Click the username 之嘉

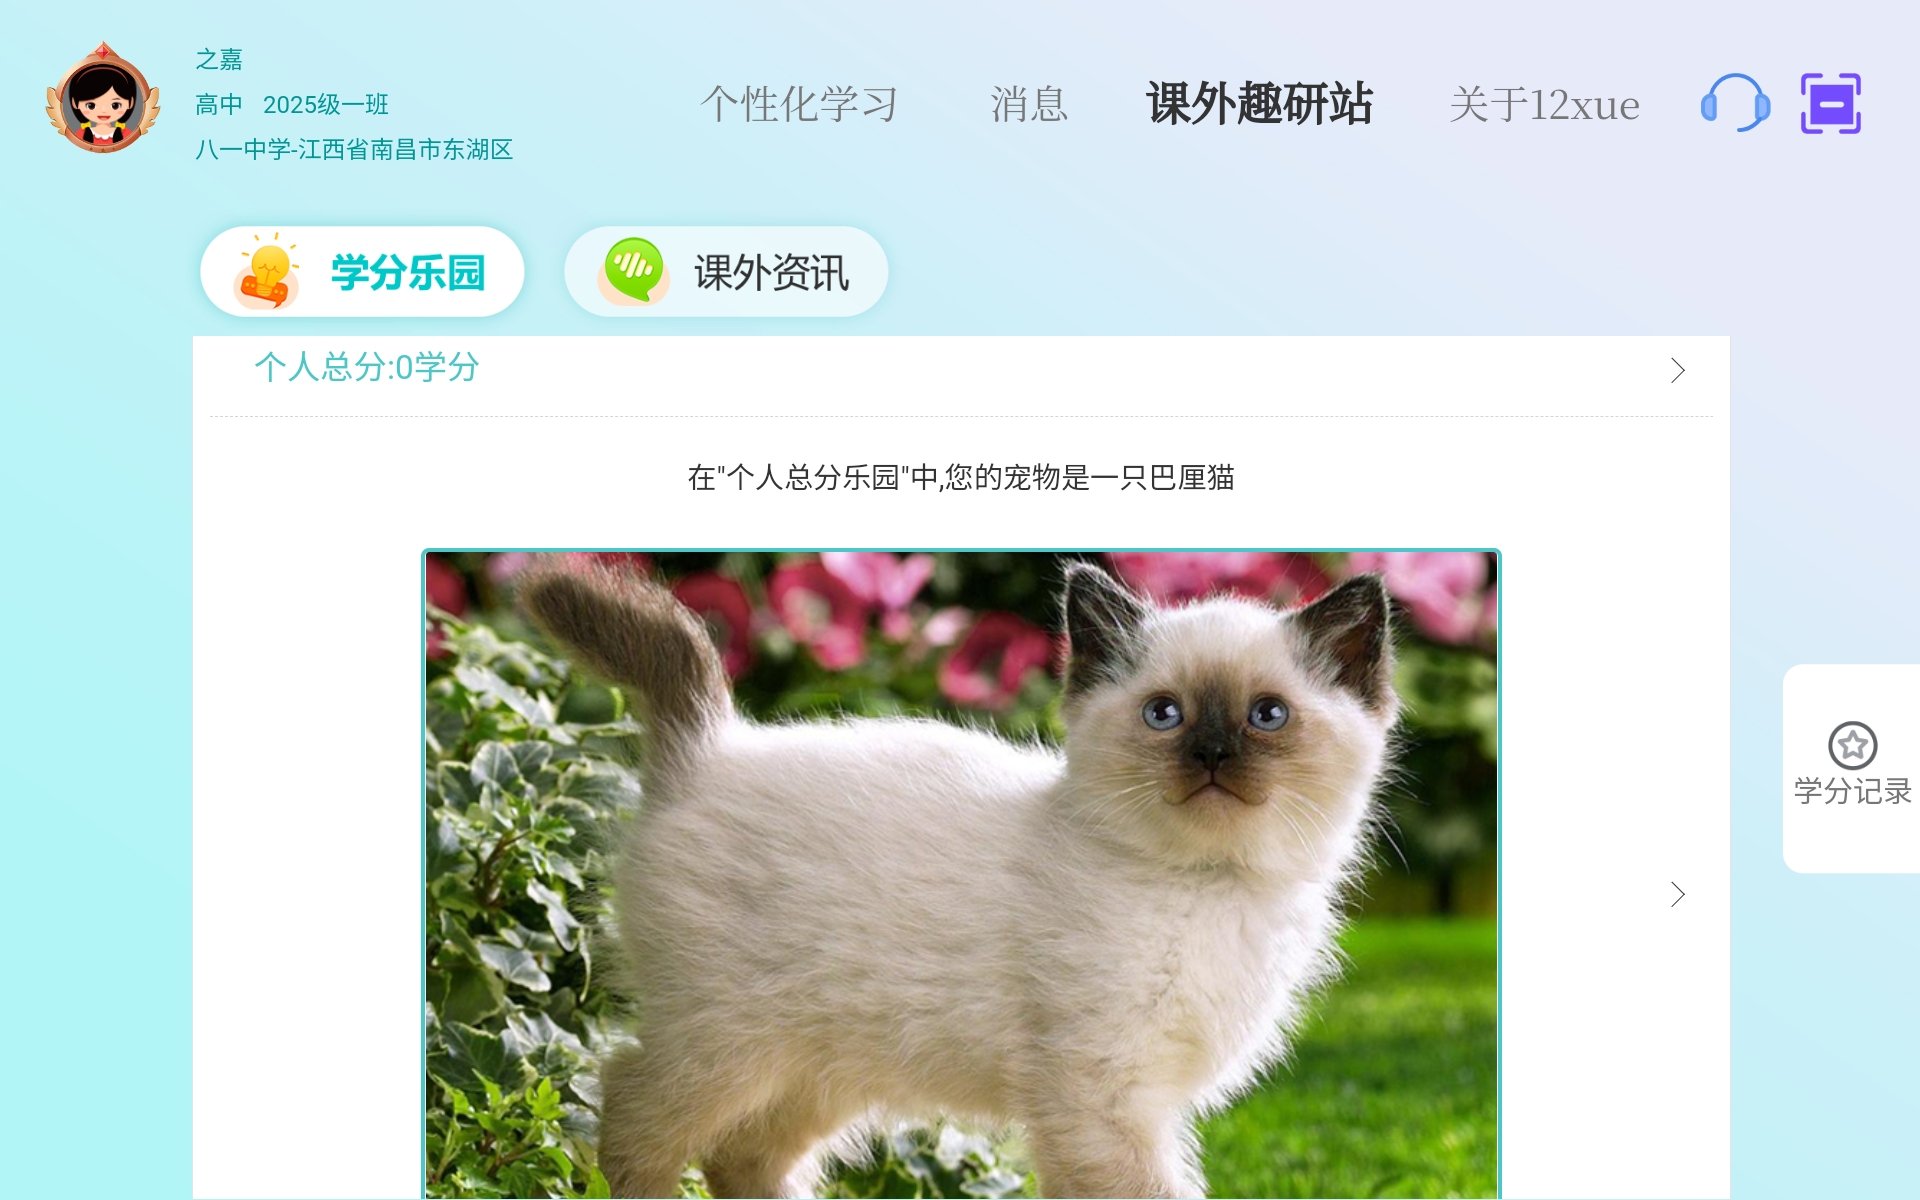click(219, 59)
